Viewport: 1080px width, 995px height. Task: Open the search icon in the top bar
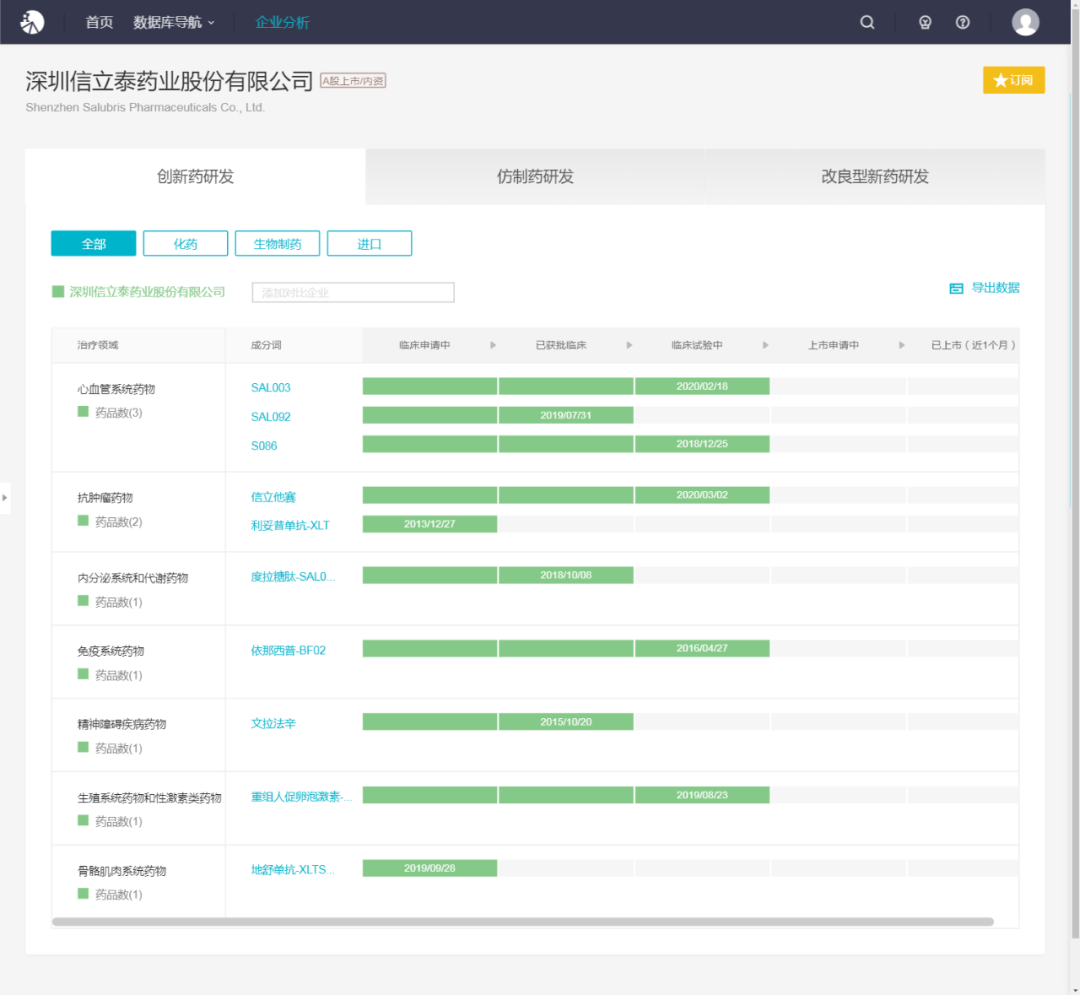[867, 22]
